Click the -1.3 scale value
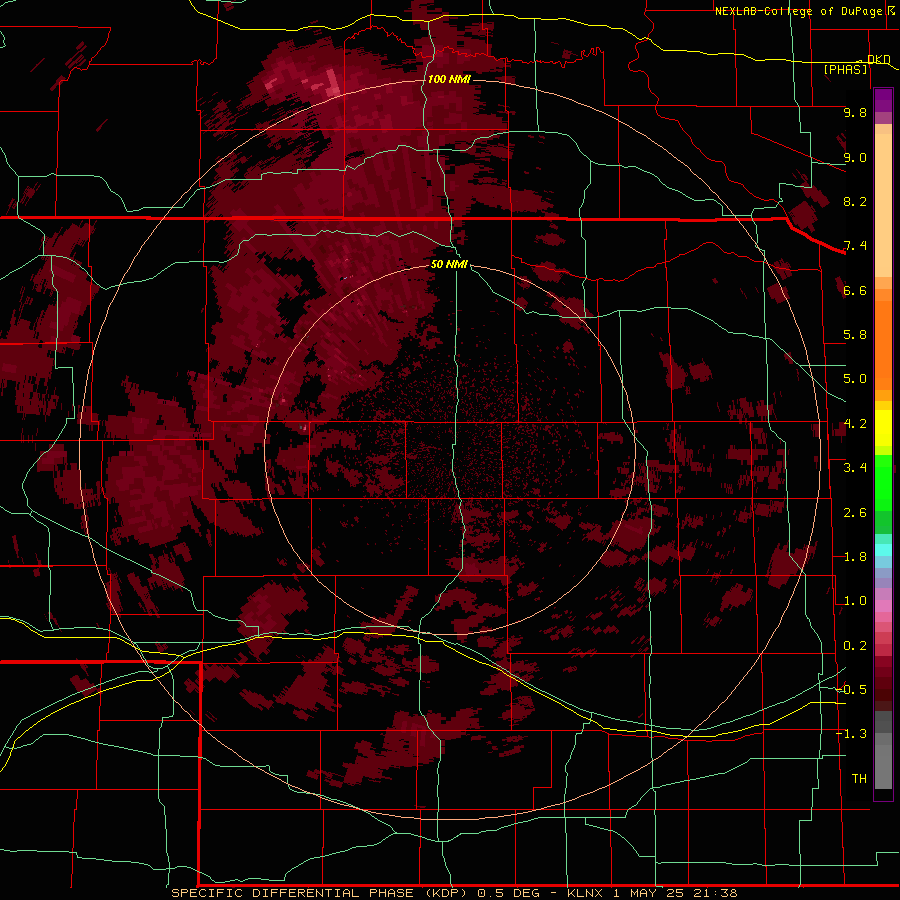Viewport: 900px width, 900px height. [852, 734]
